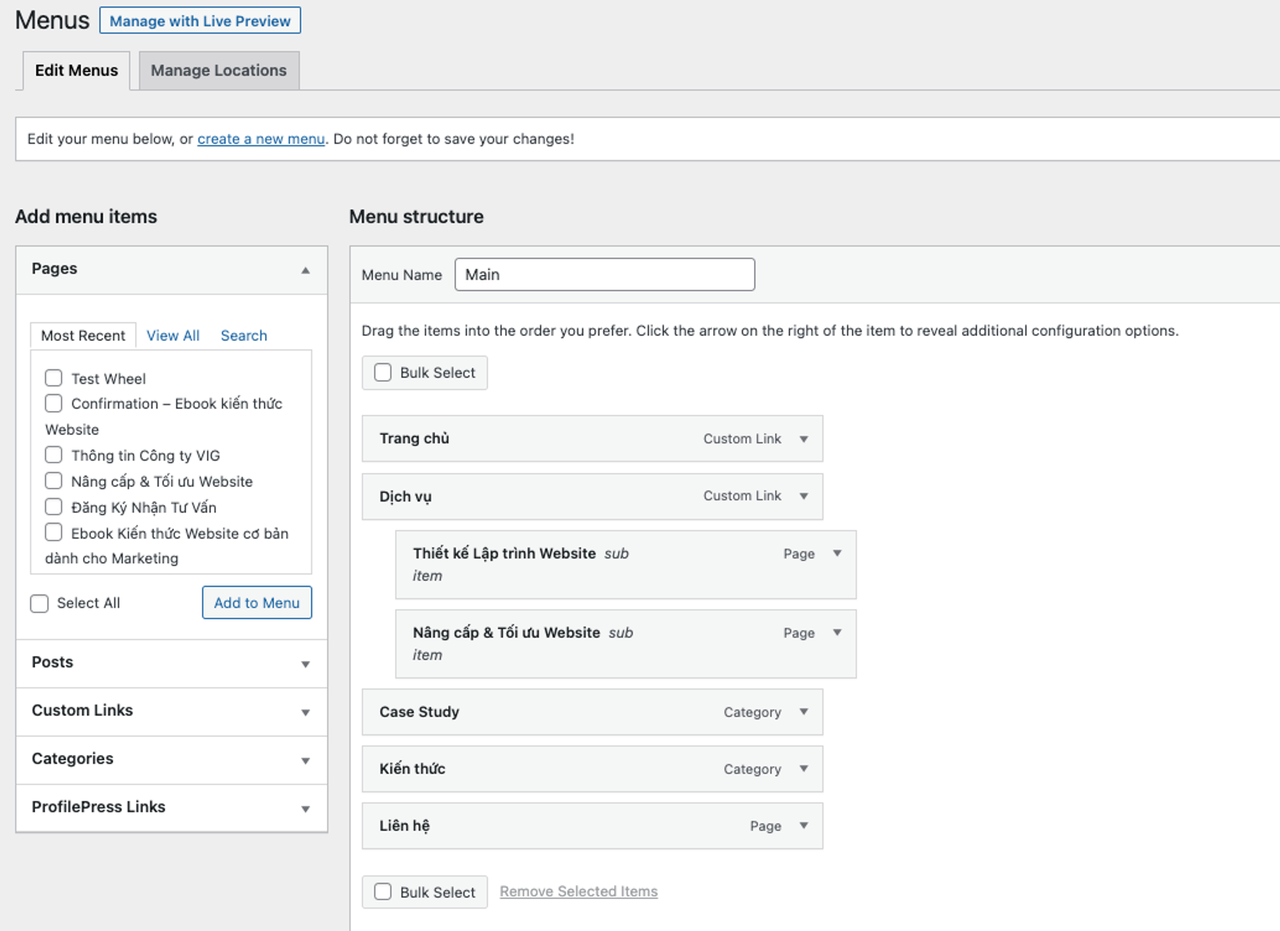Image resolution: width=1280 pixels, height=931 pixels.
Task: Open the ProfilePress Links section
Action: pos(305,808)
